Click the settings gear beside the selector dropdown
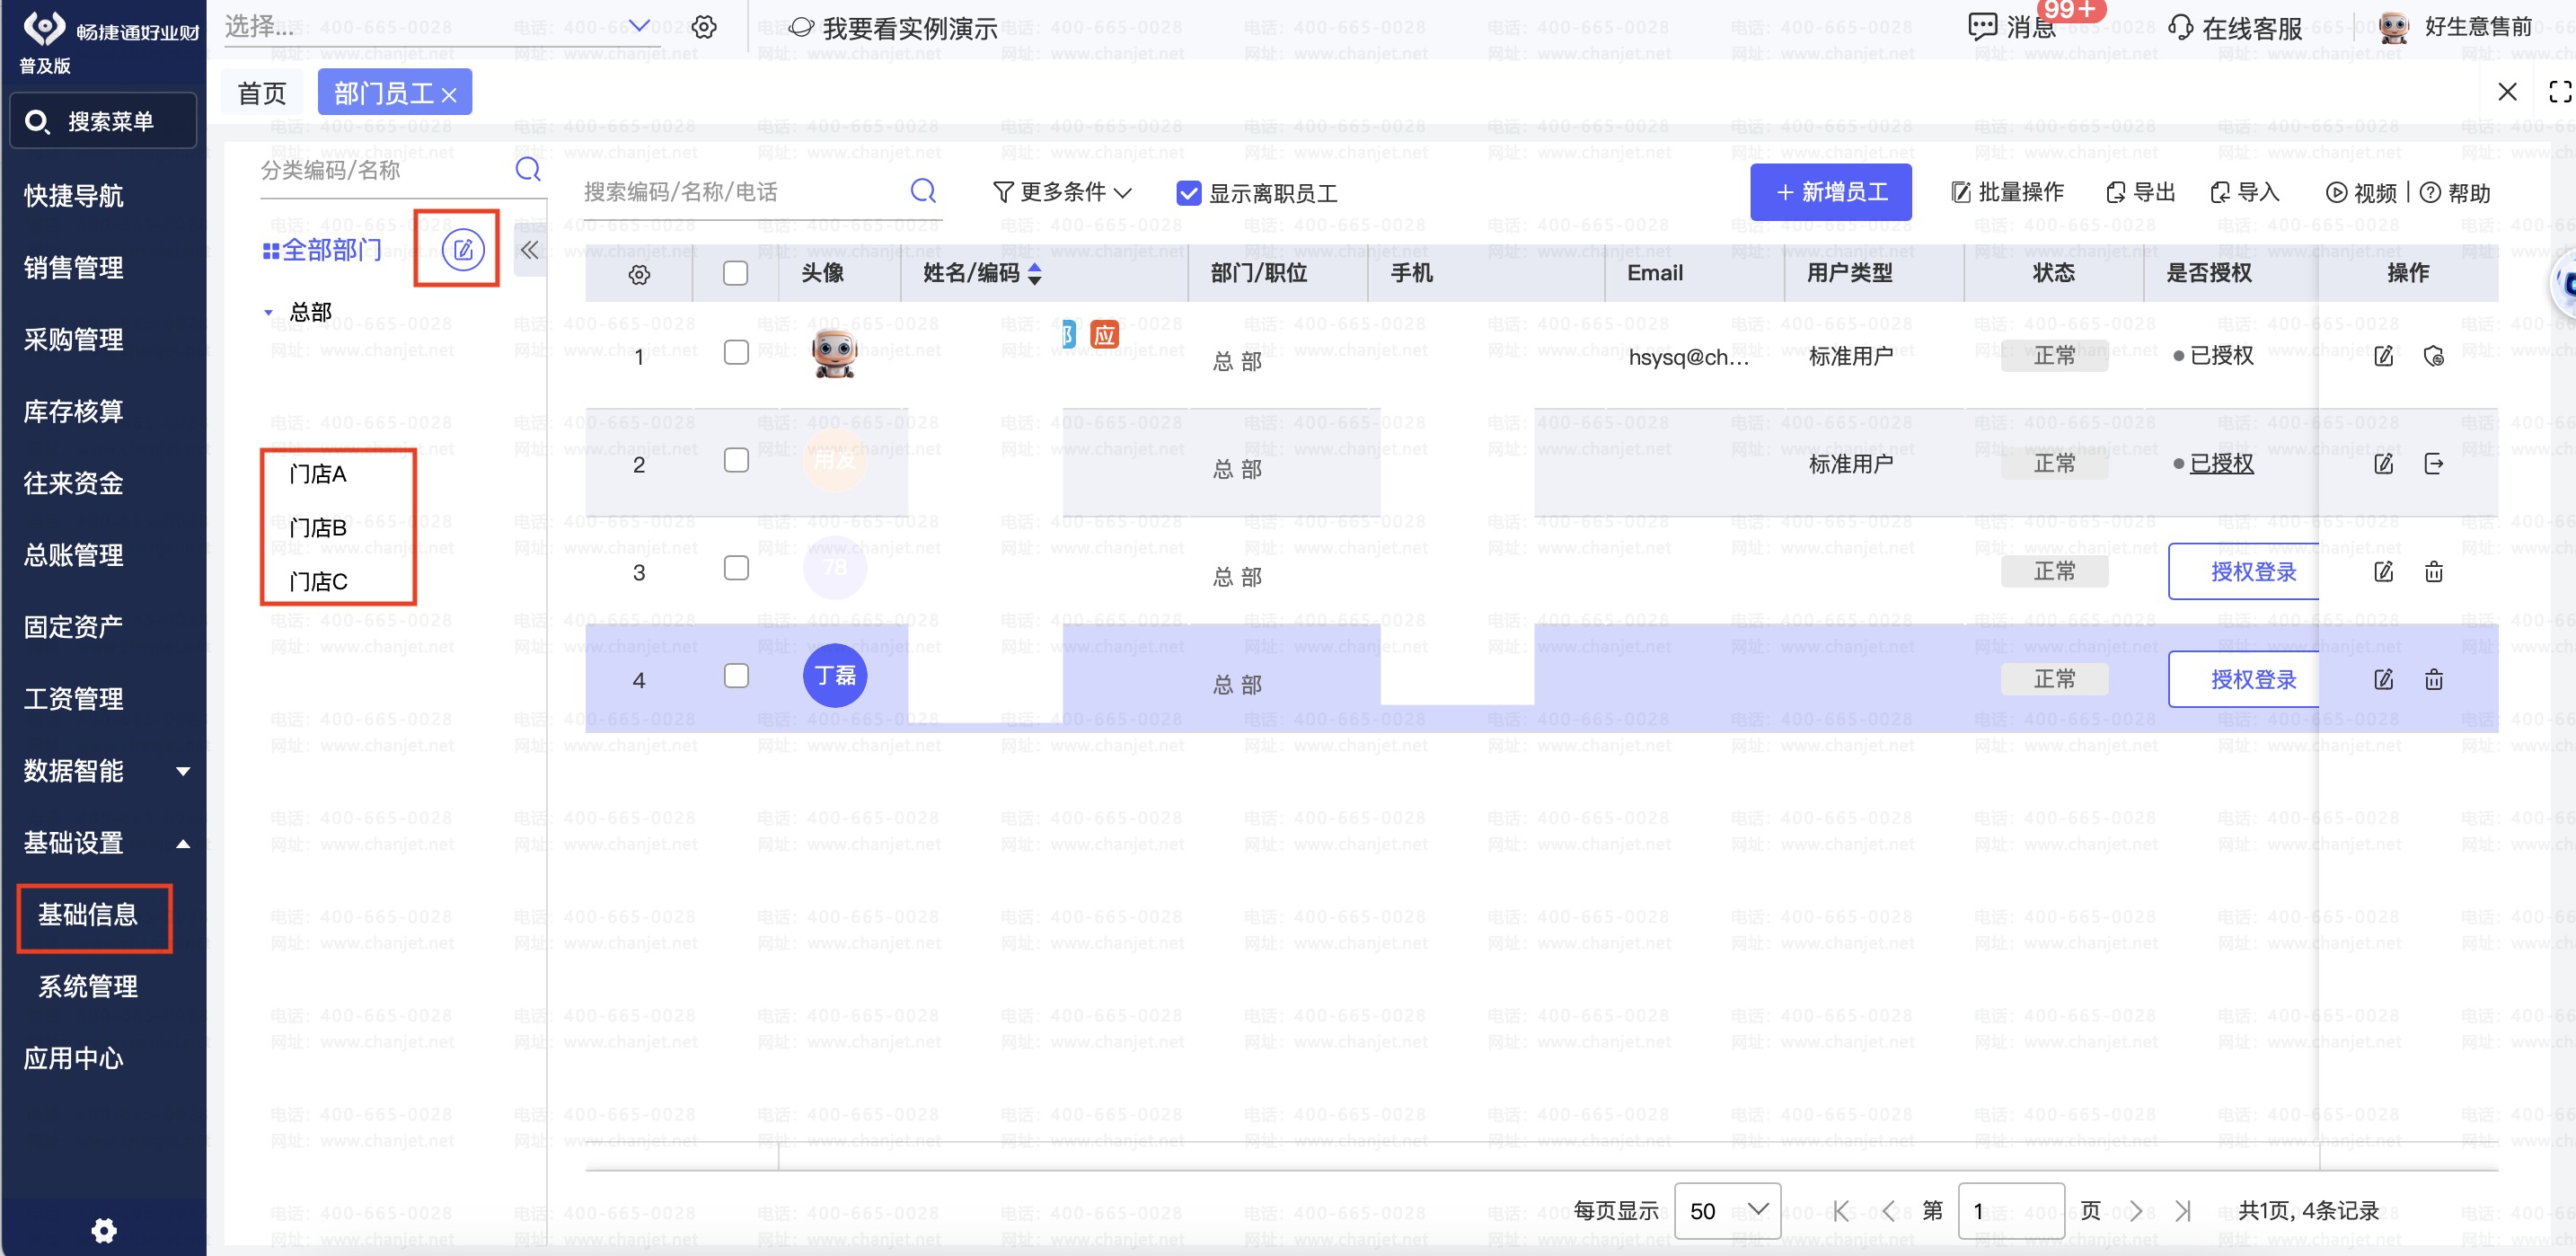 pos(704,27)
